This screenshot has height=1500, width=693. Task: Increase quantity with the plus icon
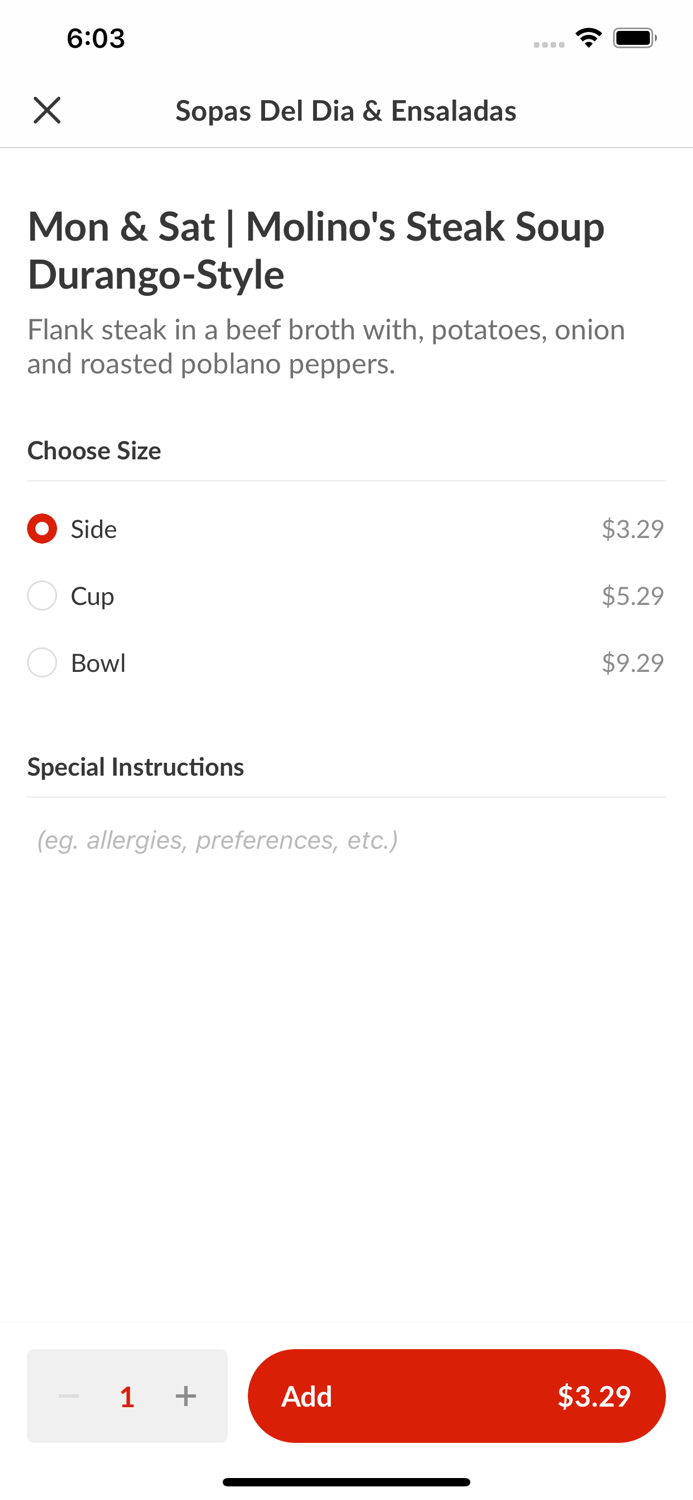(186, 1396)
